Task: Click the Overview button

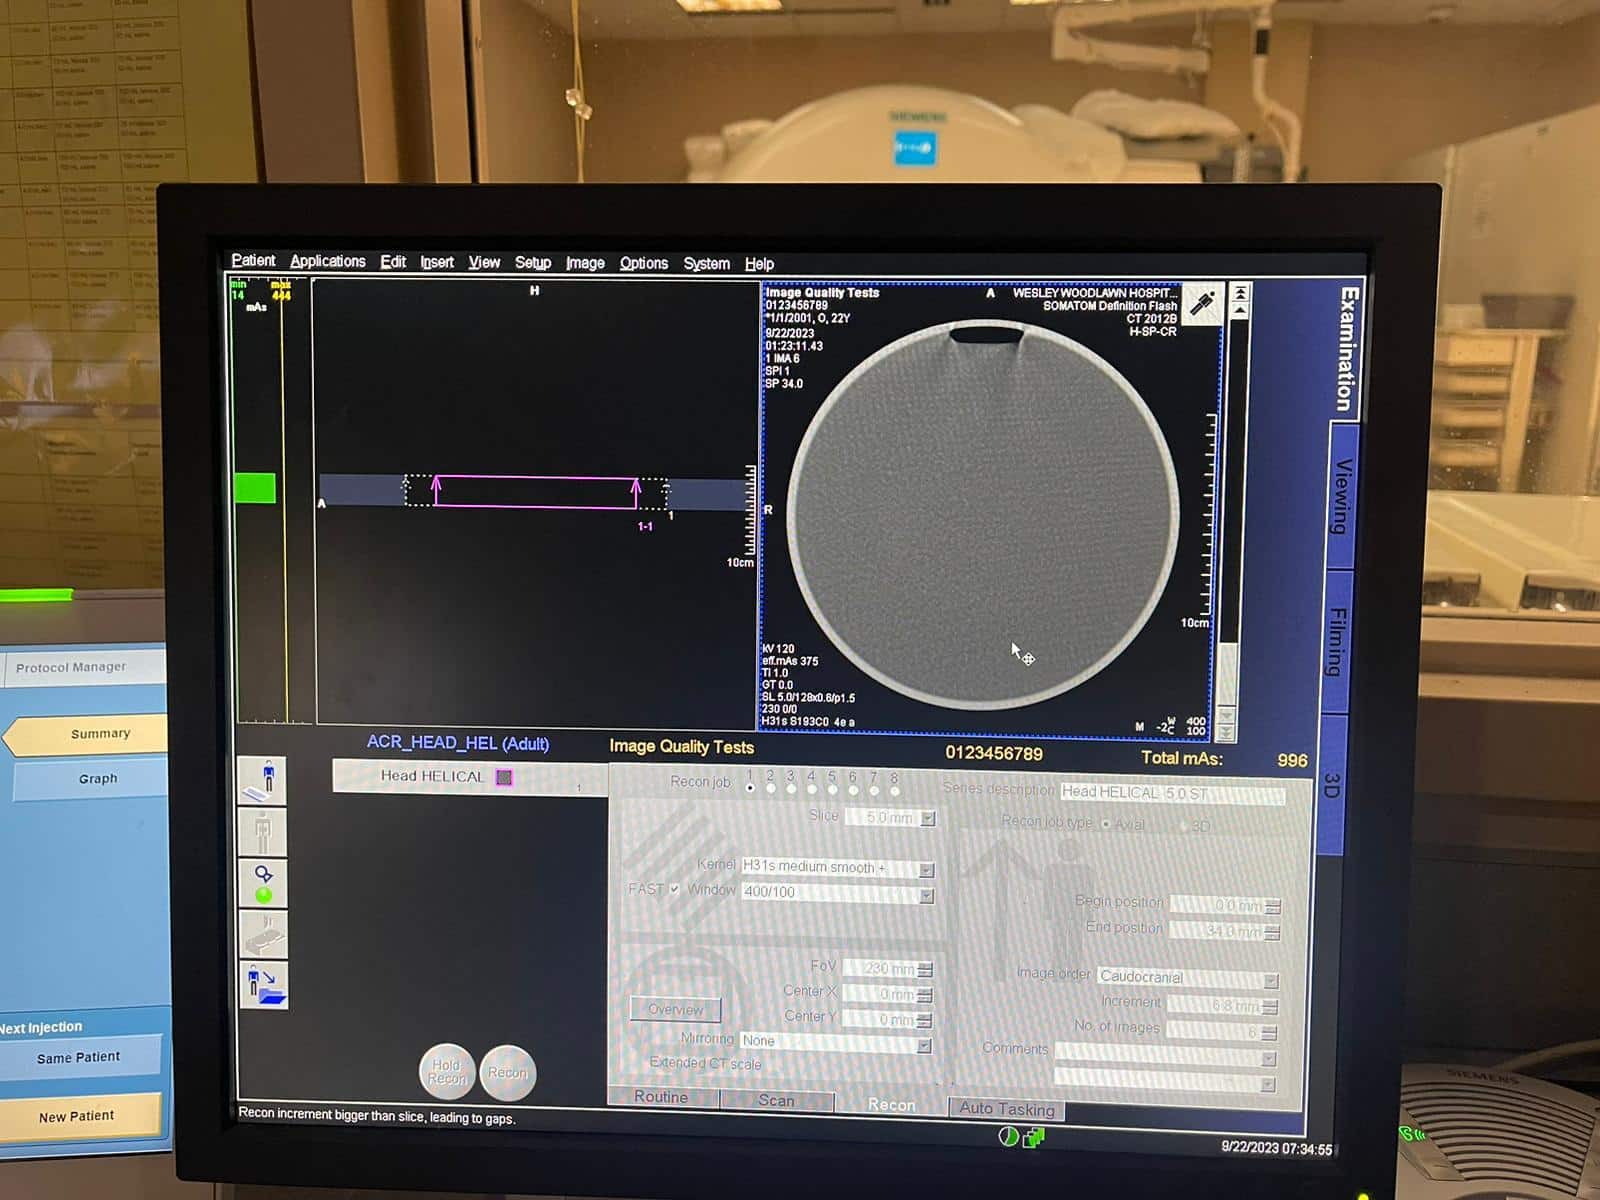Action: coord(675,1009)
